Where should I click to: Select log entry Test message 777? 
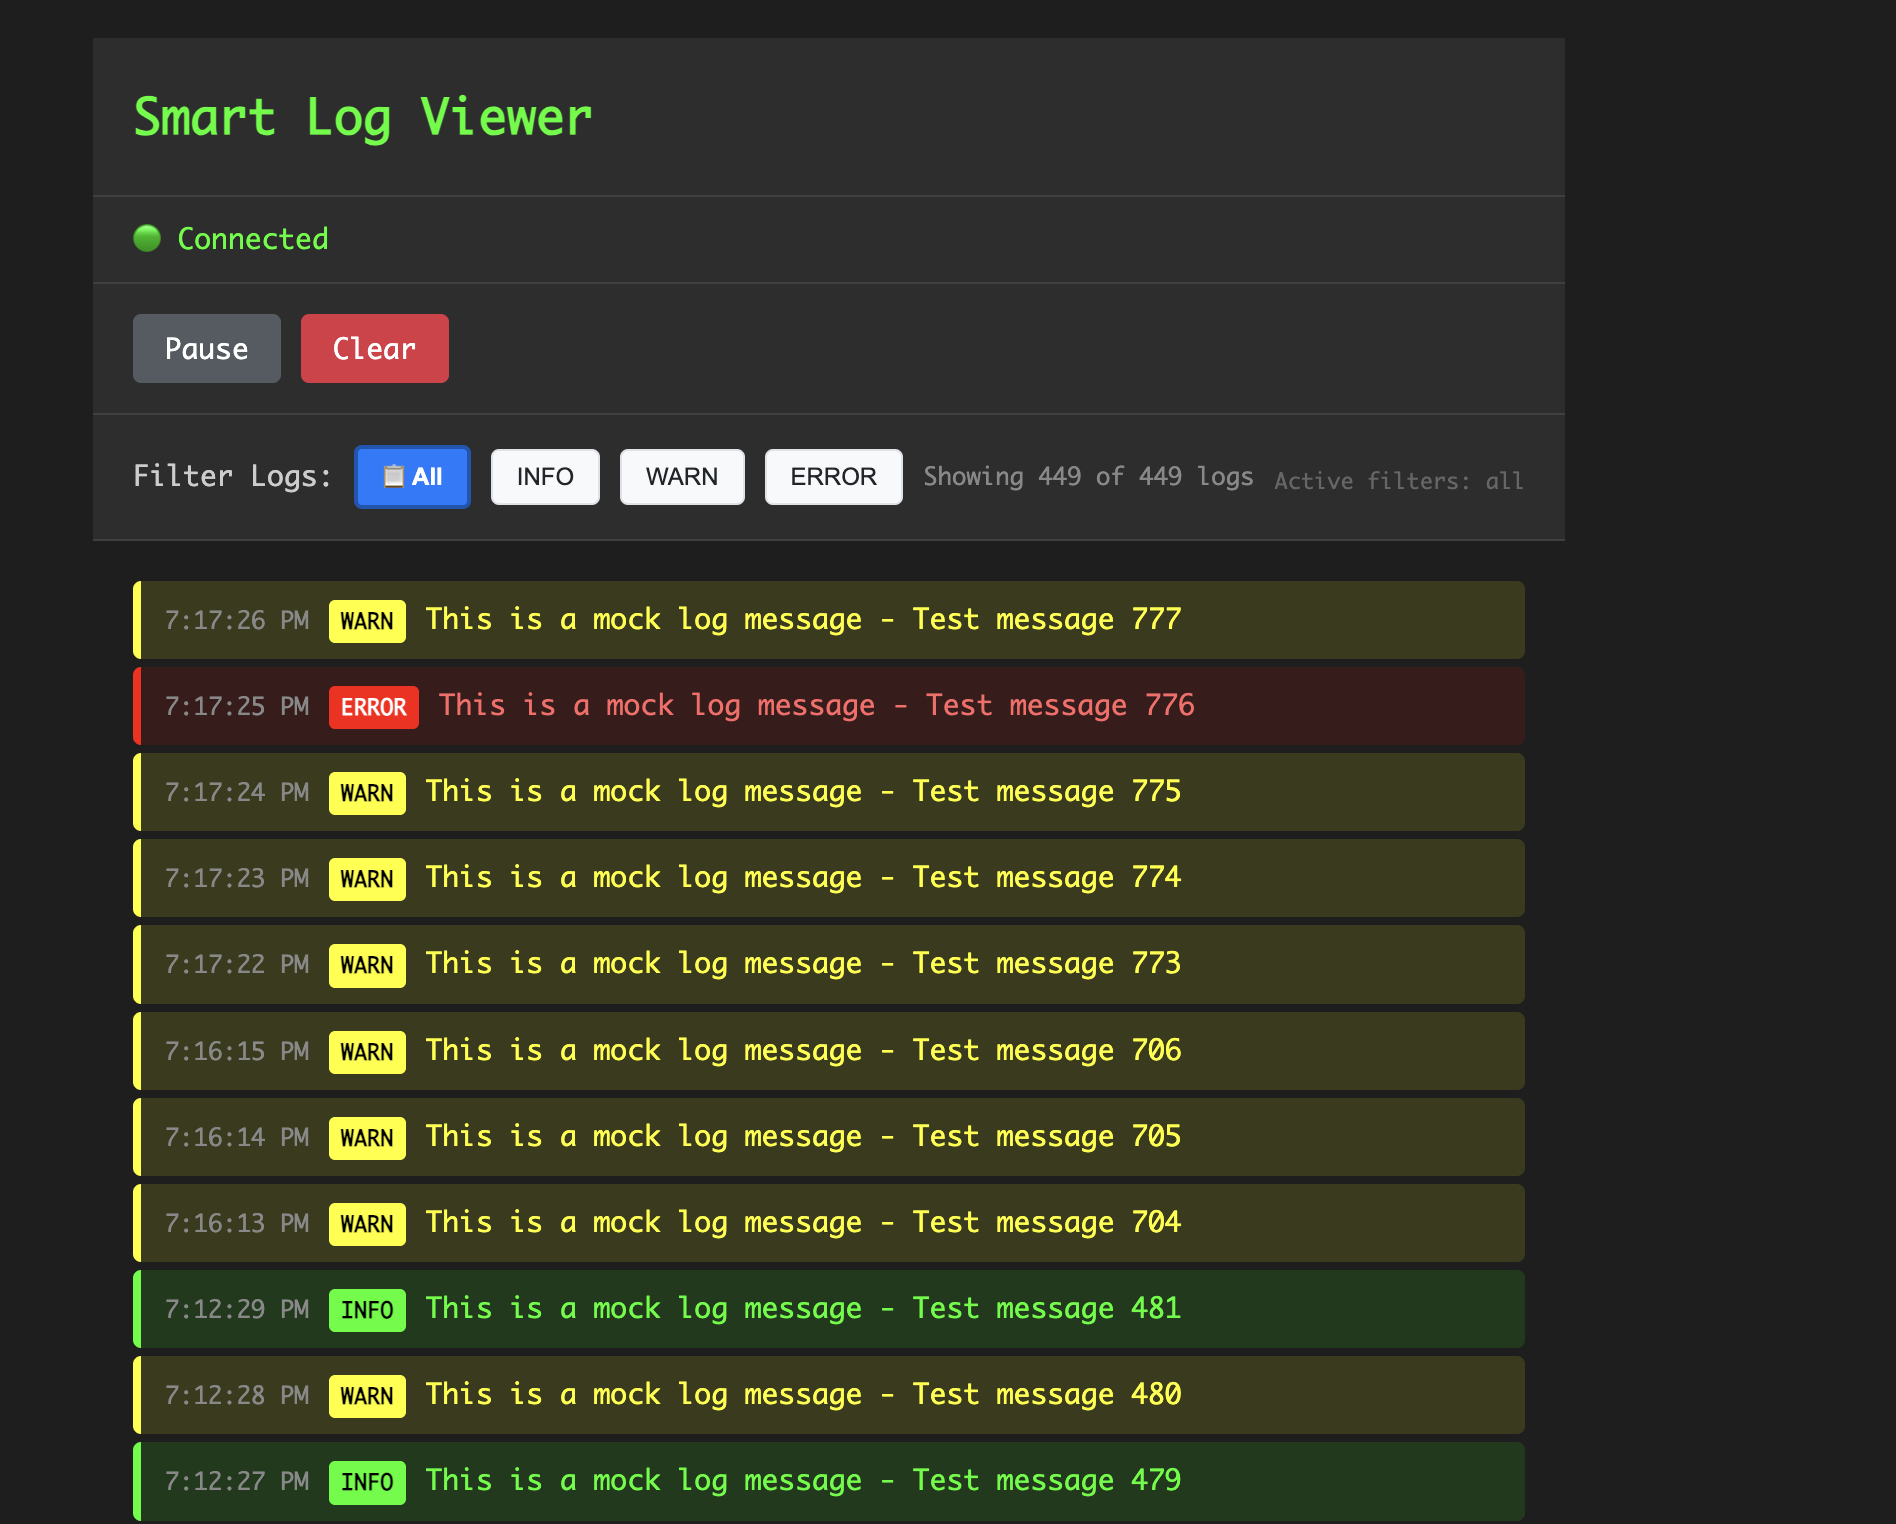829,620
